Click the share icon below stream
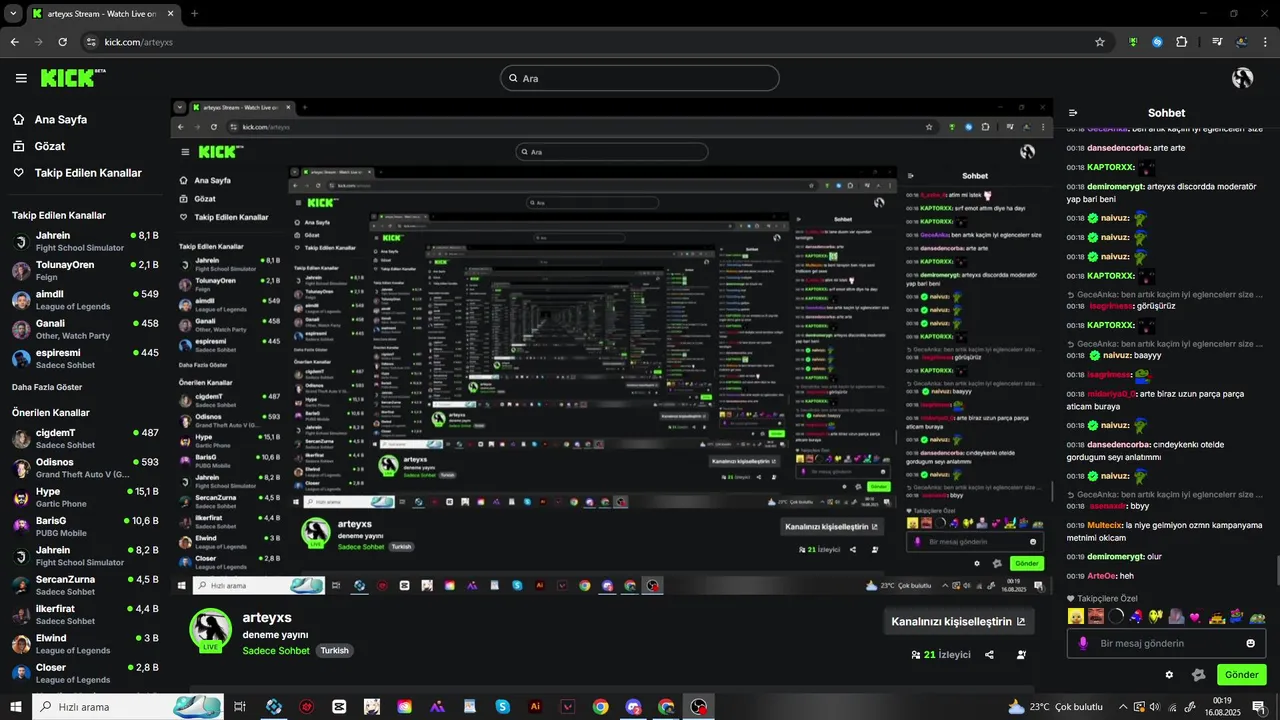This screenshot has width=1280, height=720. click(x=989, y=655)
